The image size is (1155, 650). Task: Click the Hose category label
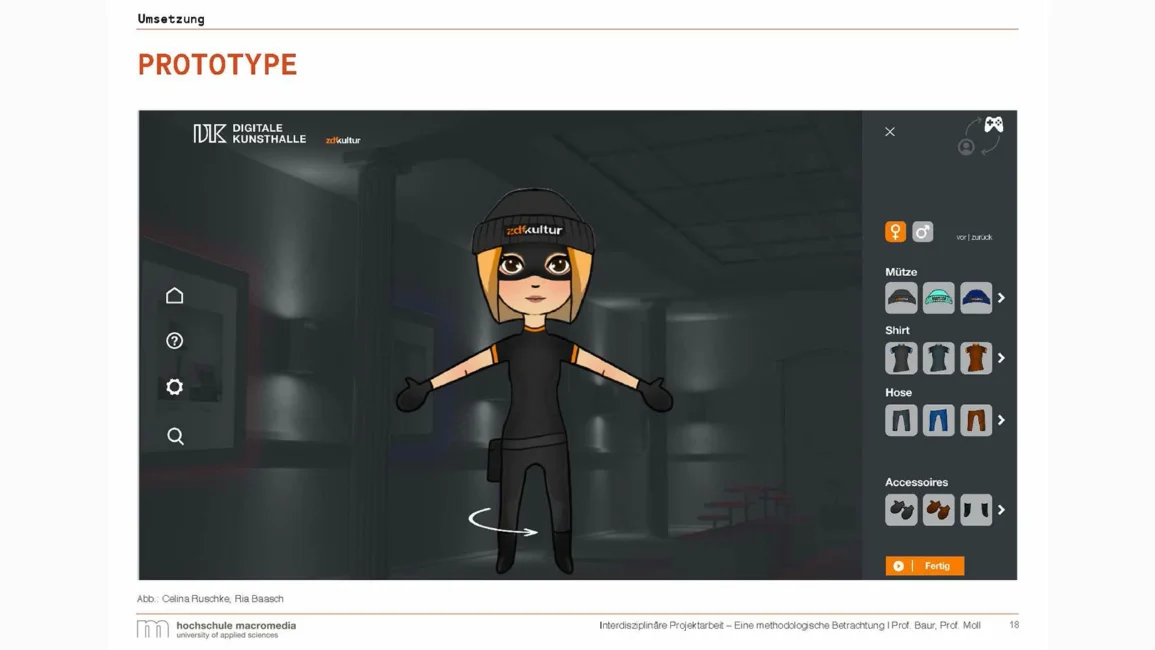pos(899,392)
